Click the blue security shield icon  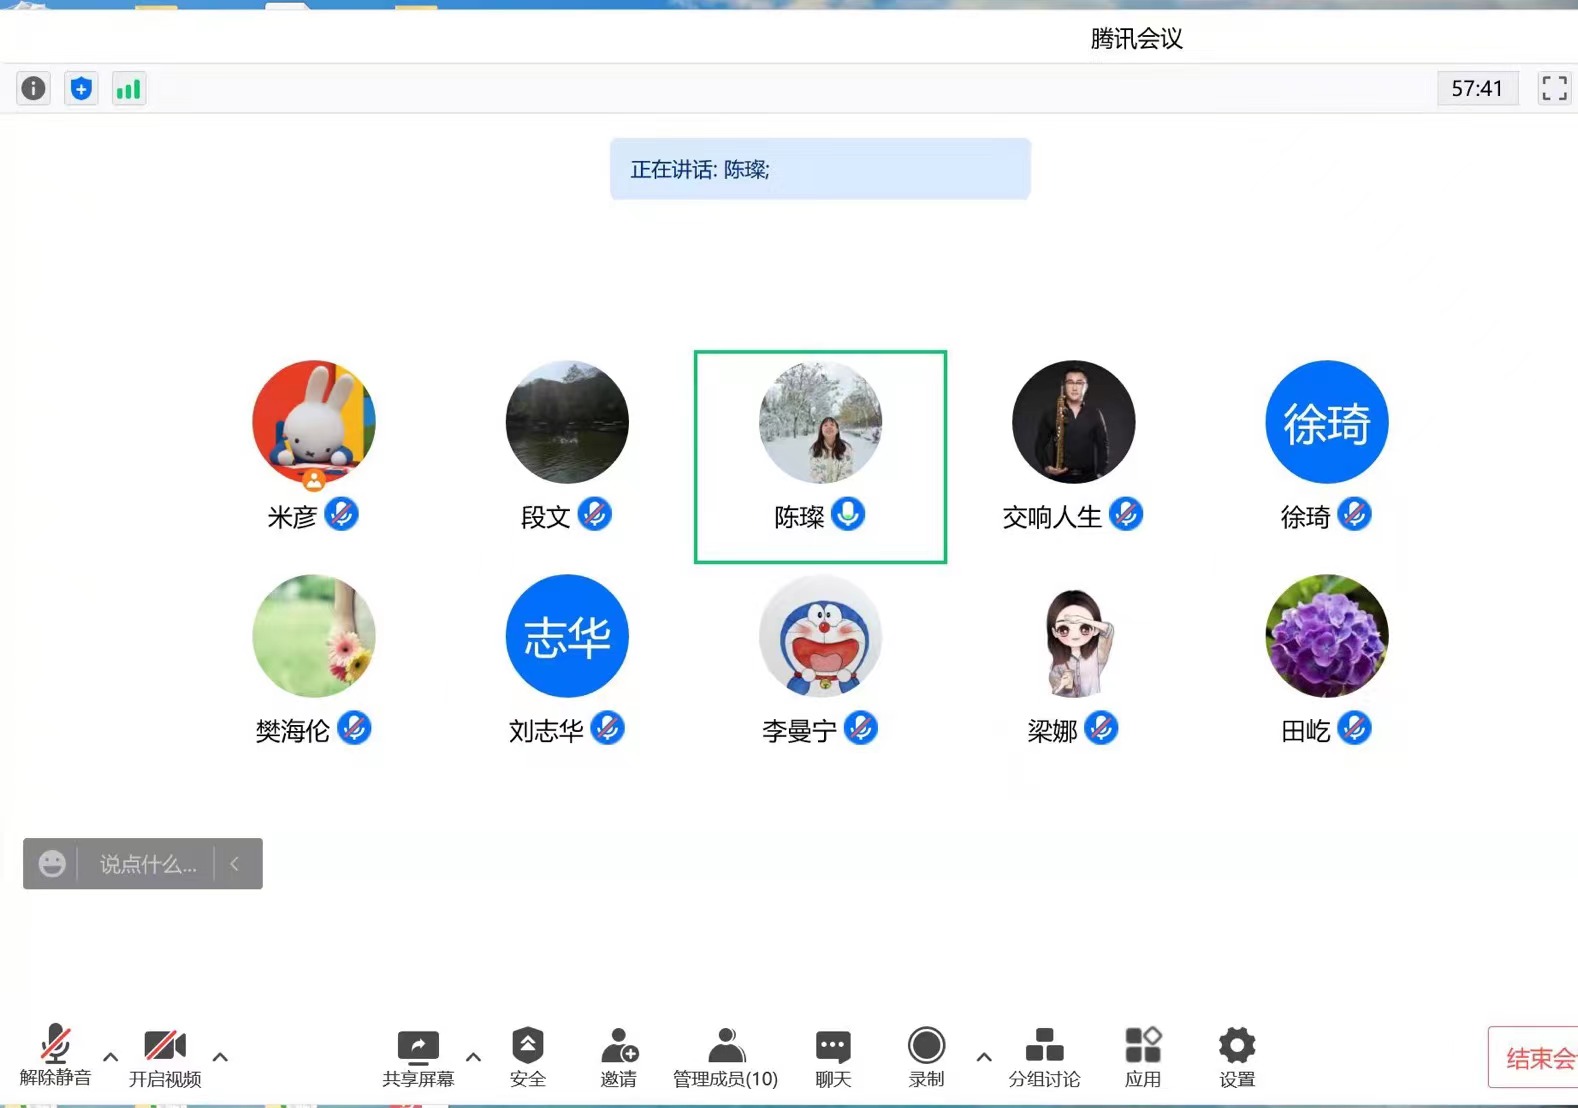[81, 89]
